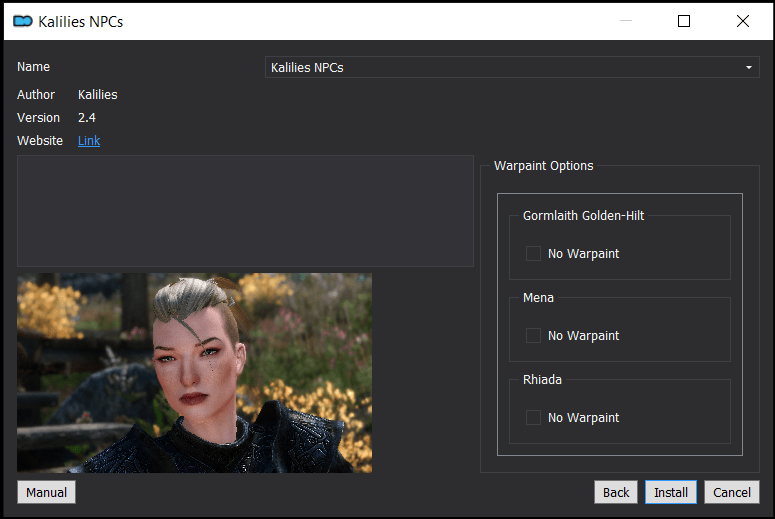Click Install to install the mod
Screen dimensions: 775x519
pyautogui.click(x=671, y=492)
